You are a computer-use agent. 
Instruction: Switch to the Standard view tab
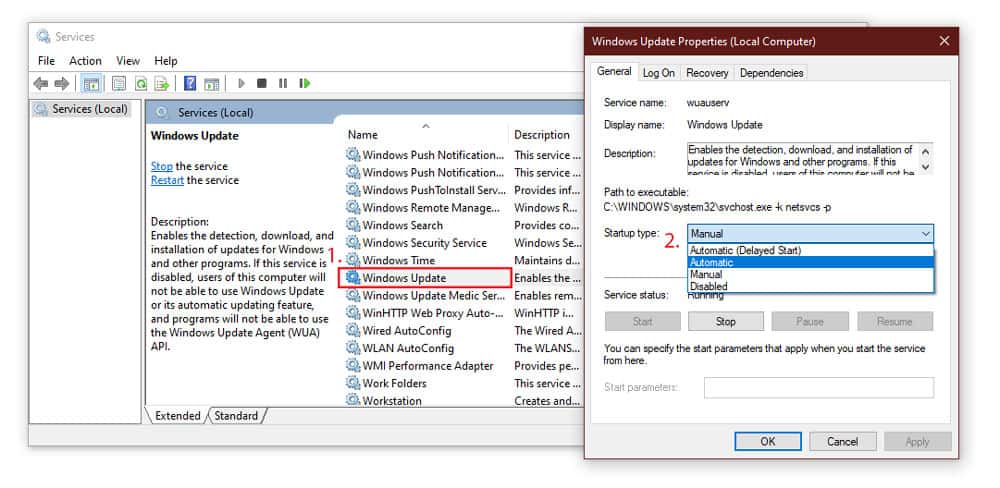coord(236,416)
